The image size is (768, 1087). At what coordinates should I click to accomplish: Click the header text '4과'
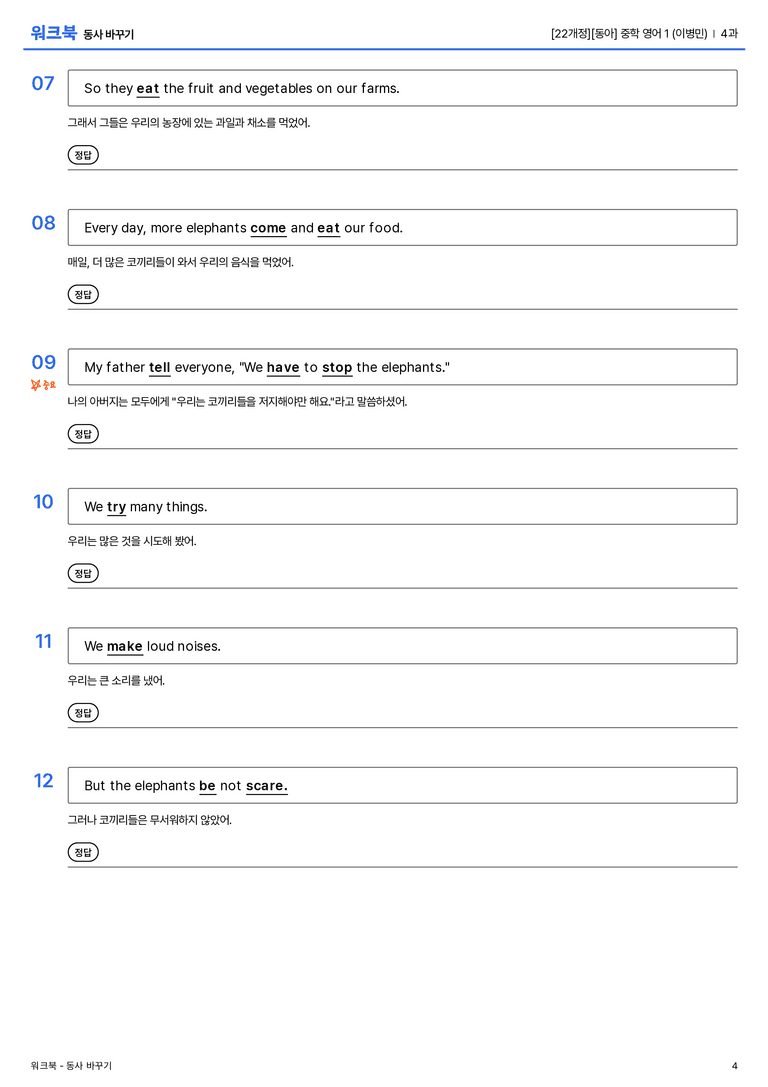pos(729,33)
